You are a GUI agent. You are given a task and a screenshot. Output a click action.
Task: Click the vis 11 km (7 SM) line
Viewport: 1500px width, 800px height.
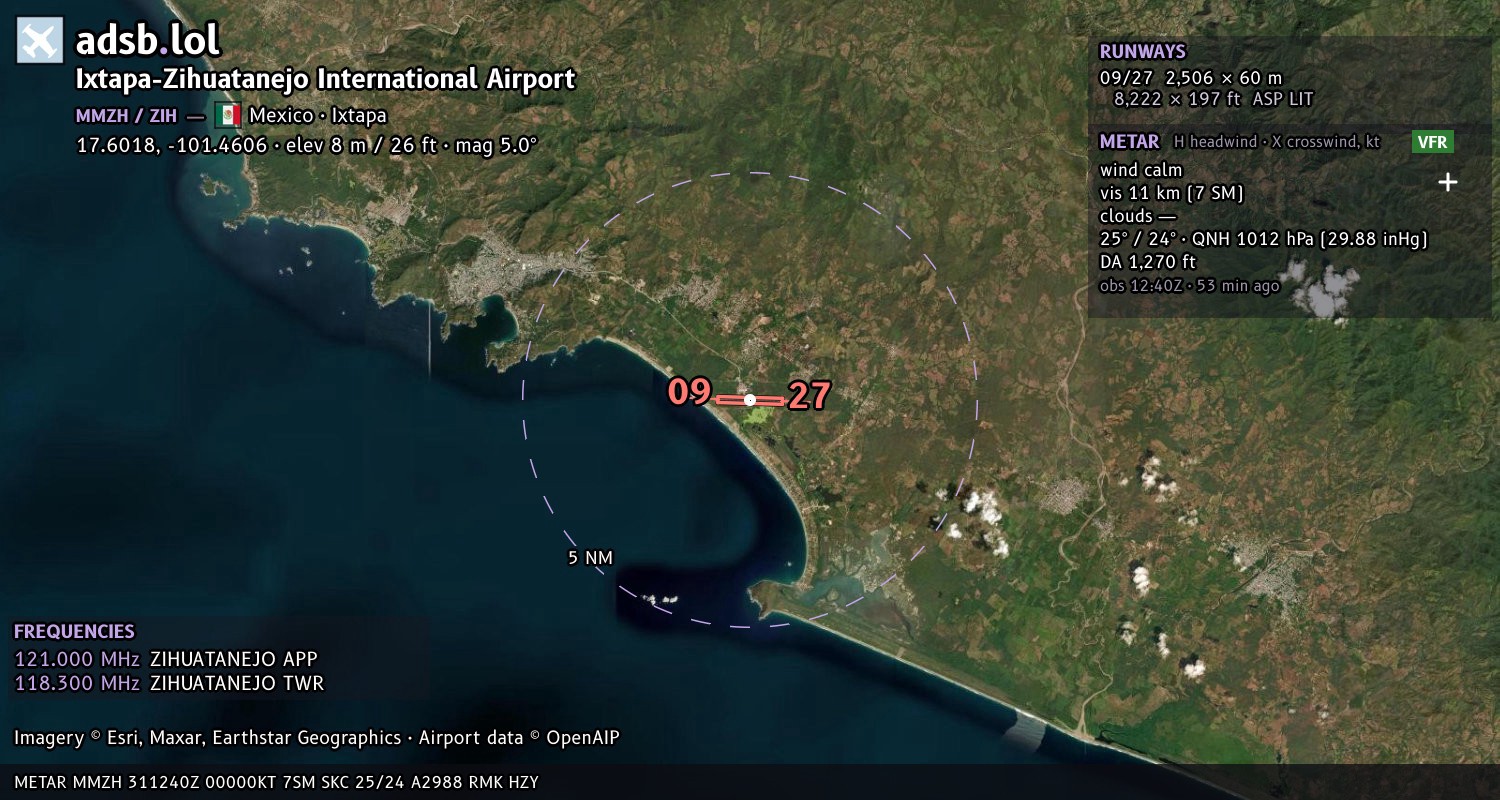click(1172, 193)
